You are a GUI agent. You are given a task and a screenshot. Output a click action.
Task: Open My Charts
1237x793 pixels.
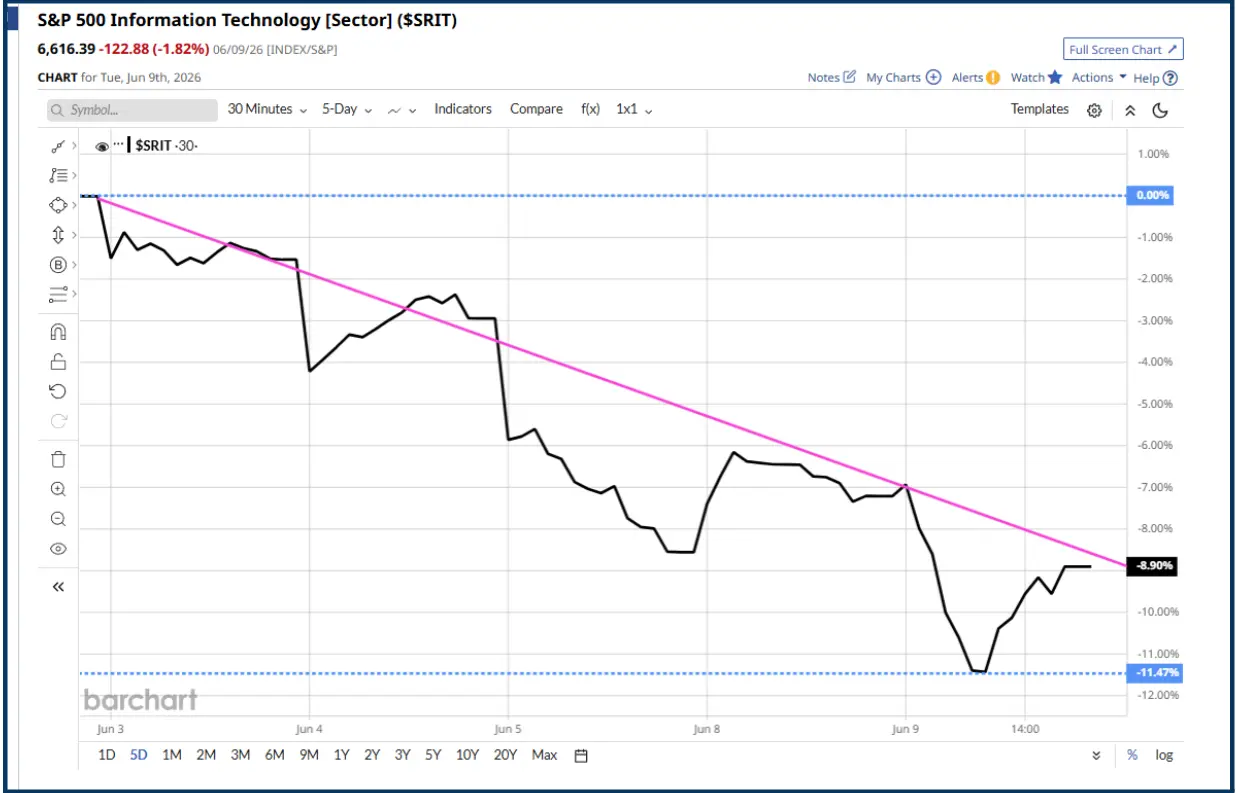903,77
